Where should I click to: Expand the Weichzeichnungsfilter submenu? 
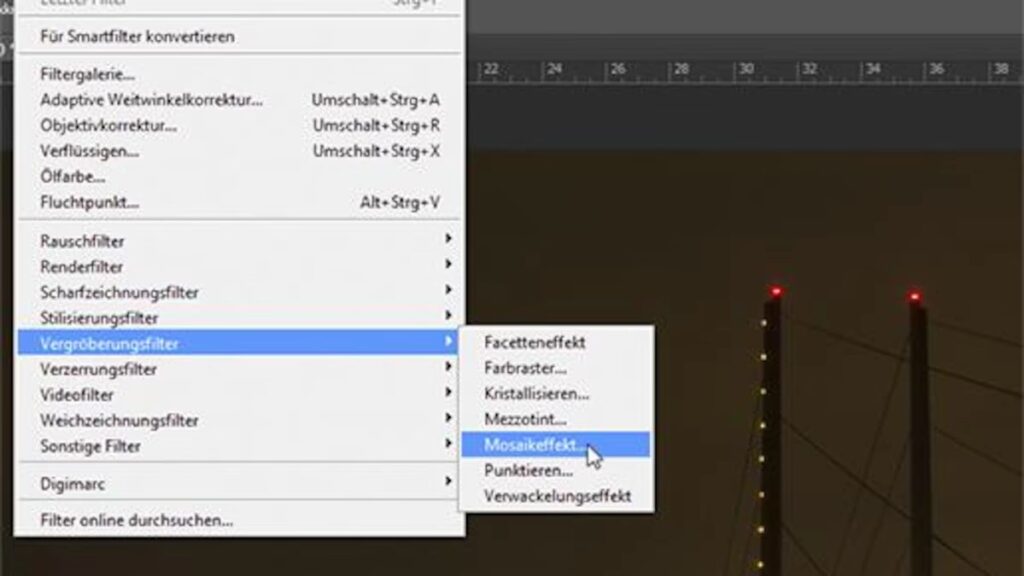click(119, 421)
